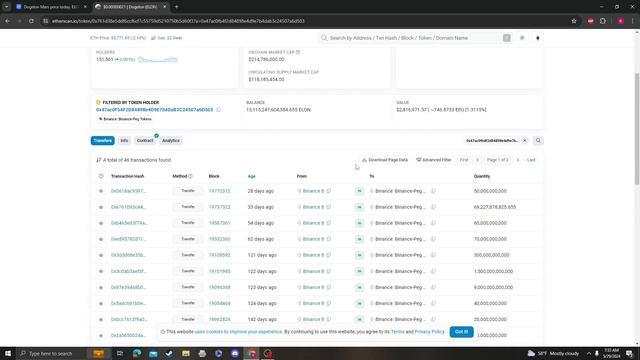
Task: View details eye icon for 28 days ago row
Action: click(x=101, y=191)
